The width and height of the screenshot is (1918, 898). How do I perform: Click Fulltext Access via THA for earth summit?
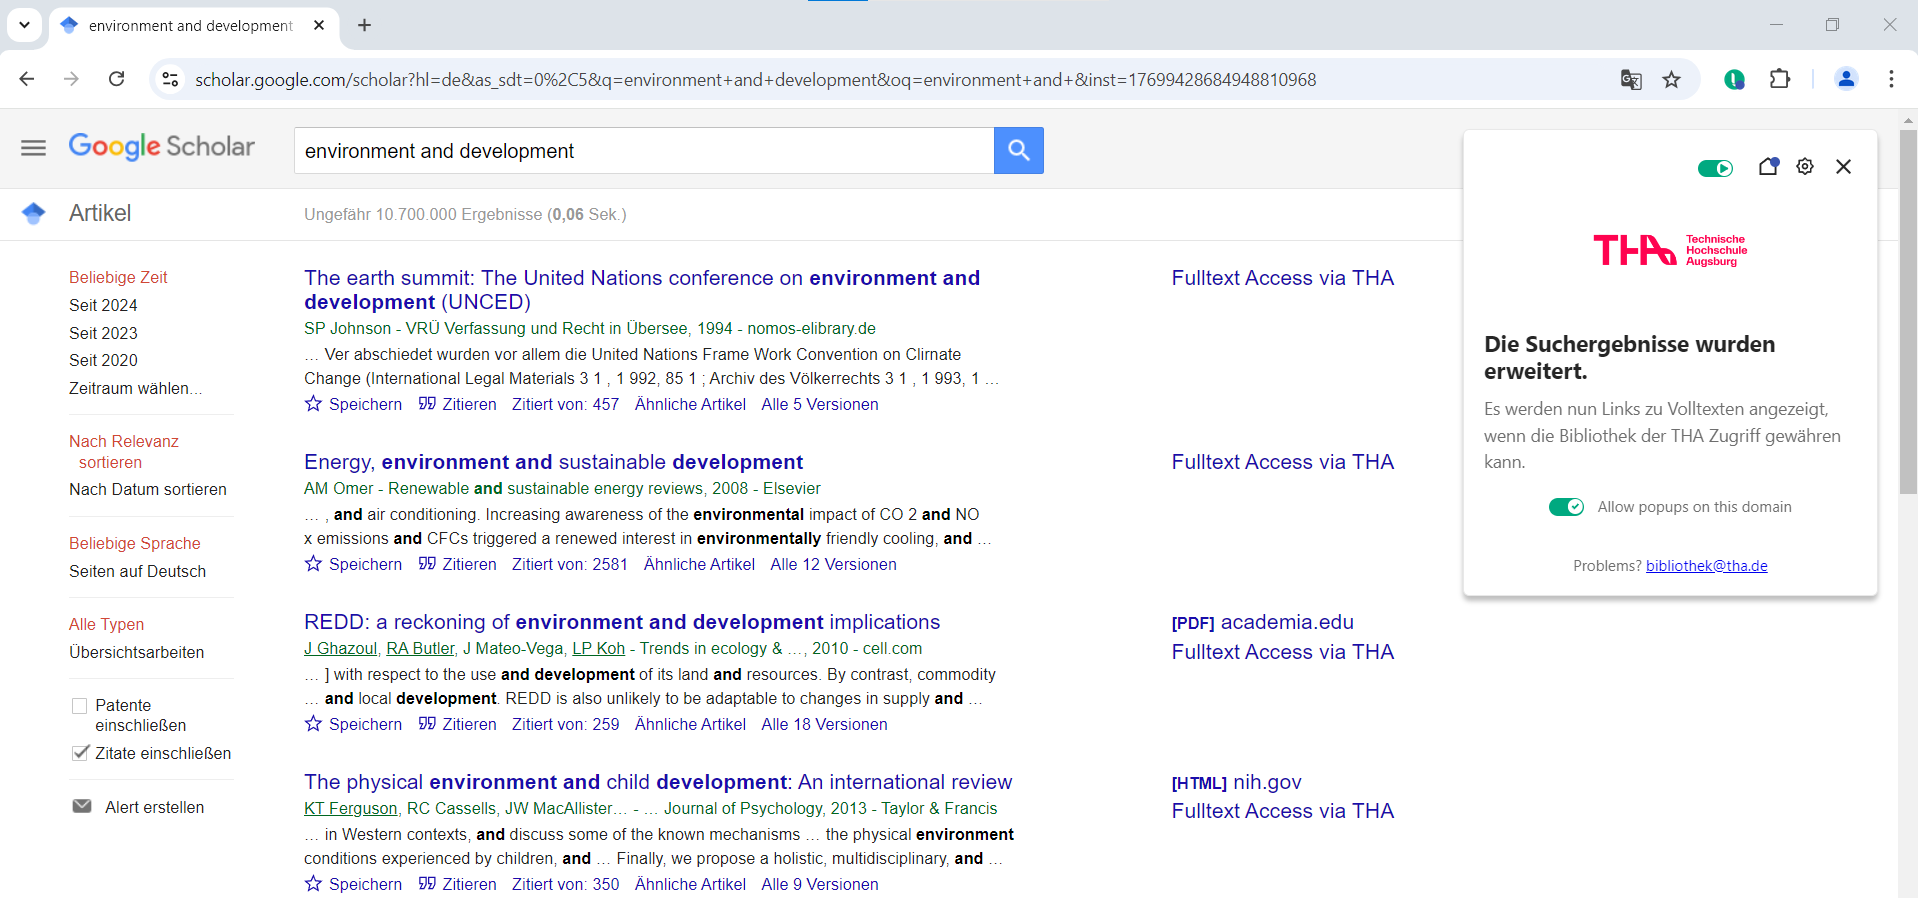click(1282, 278)
